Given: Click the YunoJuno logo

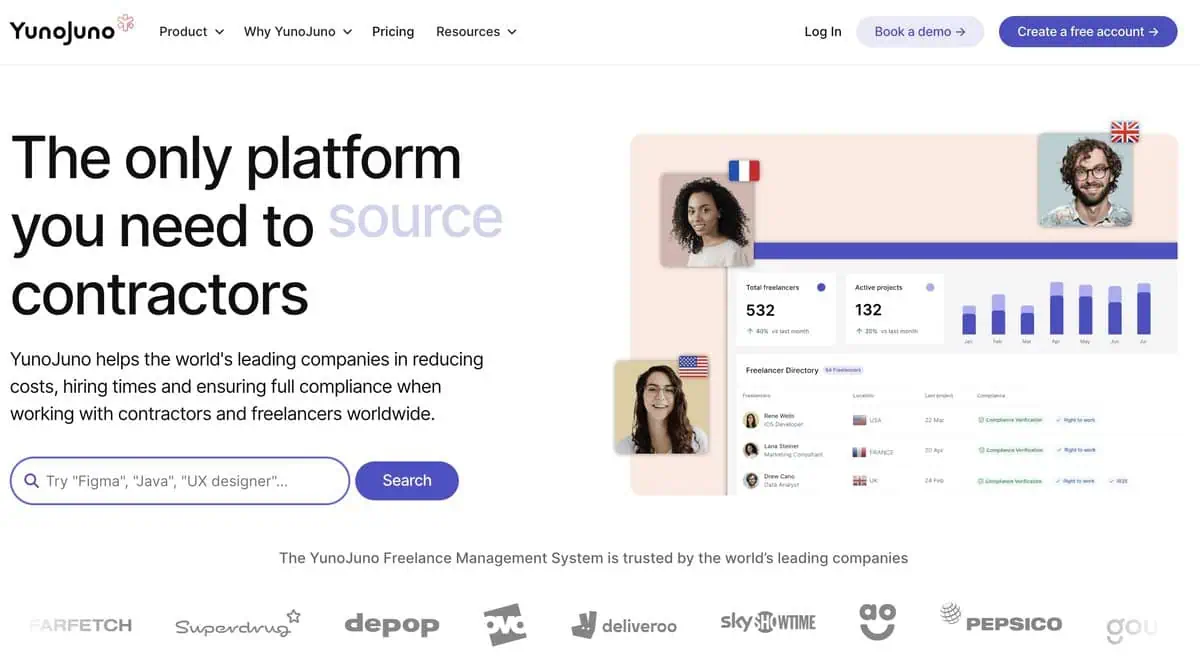Looking at the screenshot, I should pos(71,29).
